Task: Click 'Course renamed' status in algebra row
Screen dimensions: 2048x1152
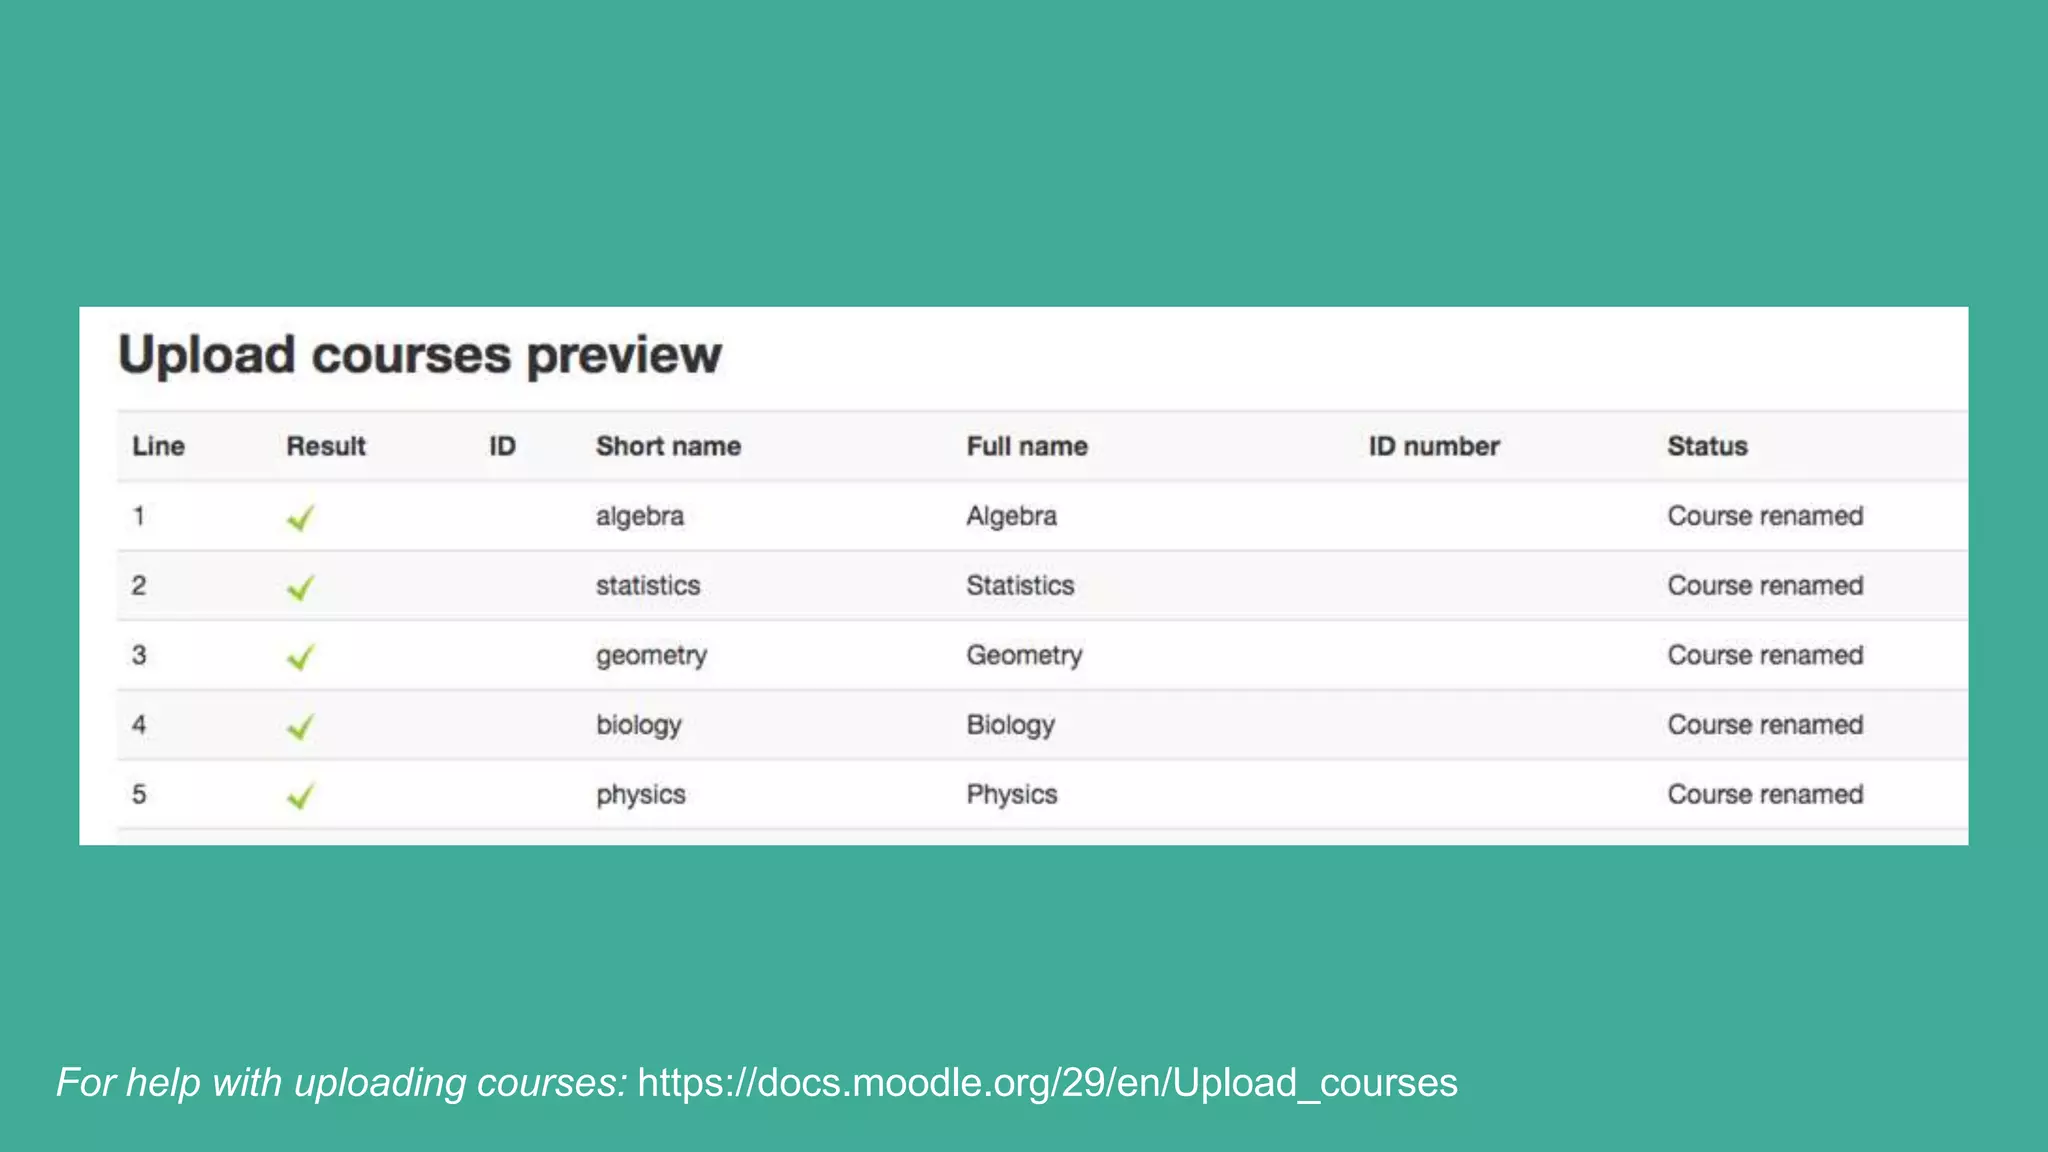Action: pos(1765,516)
